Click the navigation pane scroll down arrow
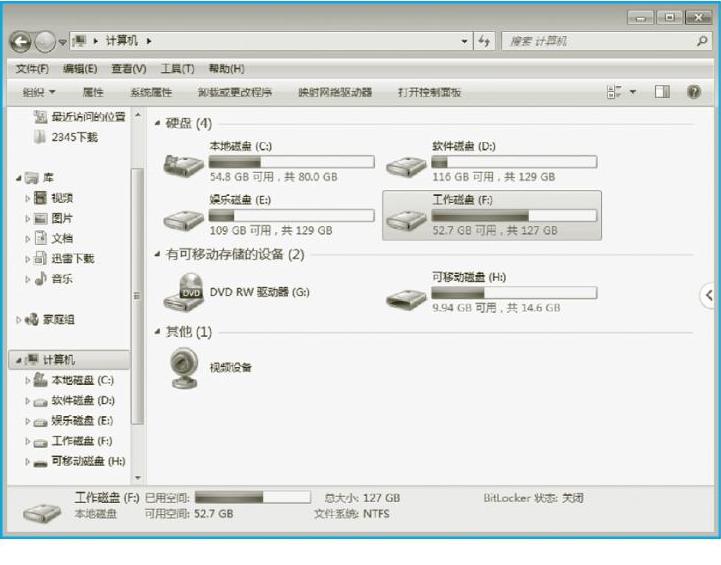This screenshot has height=565, width=721. (137, 478)
